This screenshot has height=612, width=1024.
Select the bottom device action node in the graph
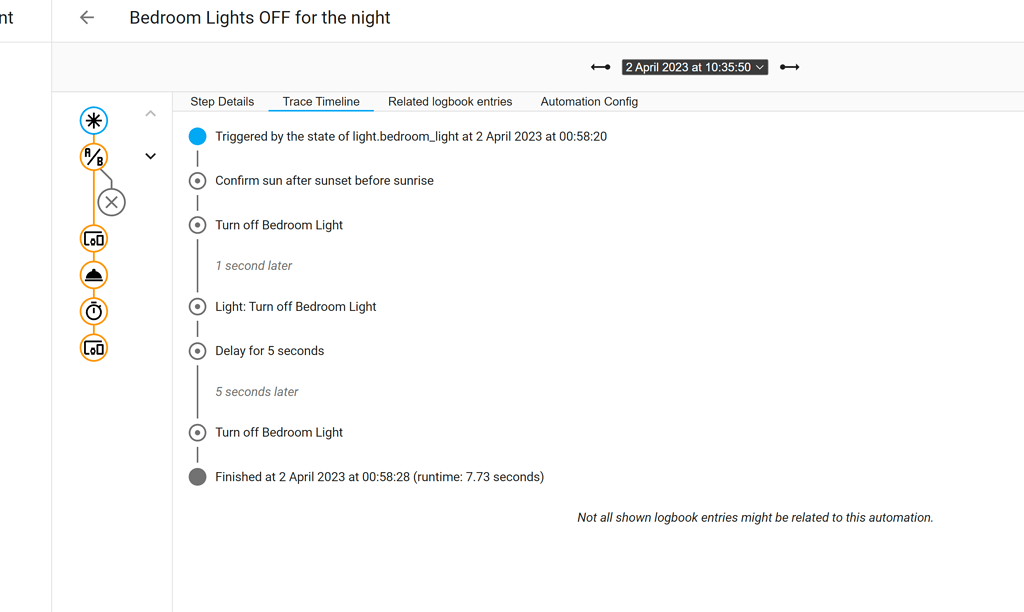[93, 348]
